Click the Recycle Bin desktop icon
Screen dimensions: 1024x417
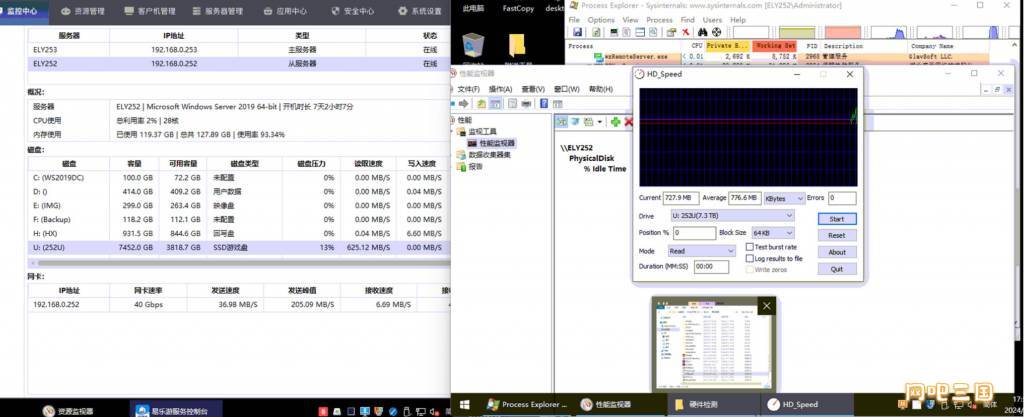click(472, 47)
